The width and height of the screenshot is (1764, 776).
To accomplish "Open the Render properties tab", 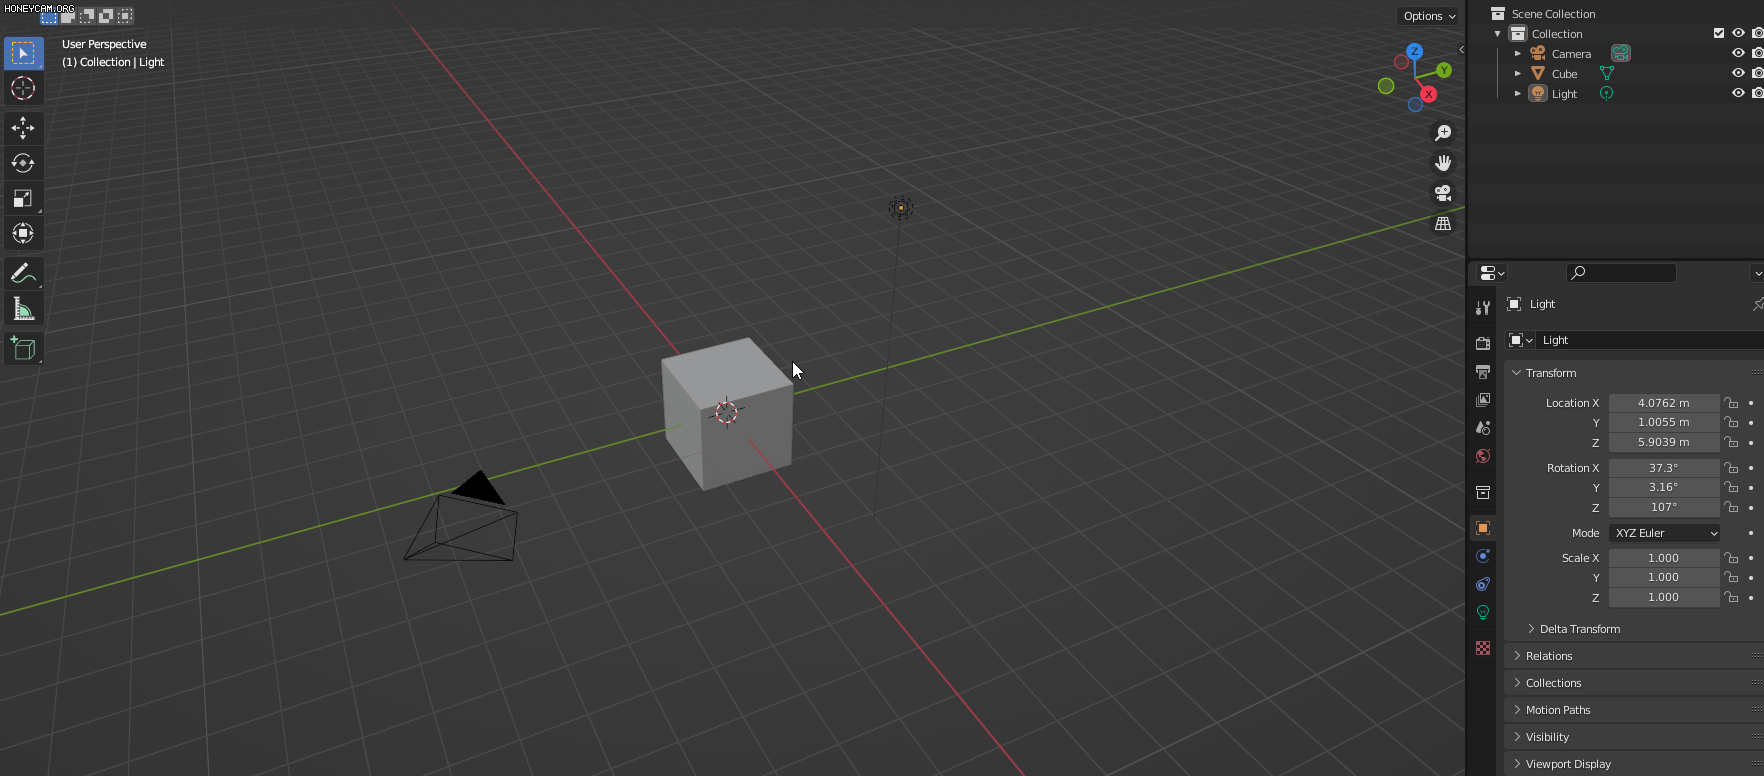I will [1483, 343].
